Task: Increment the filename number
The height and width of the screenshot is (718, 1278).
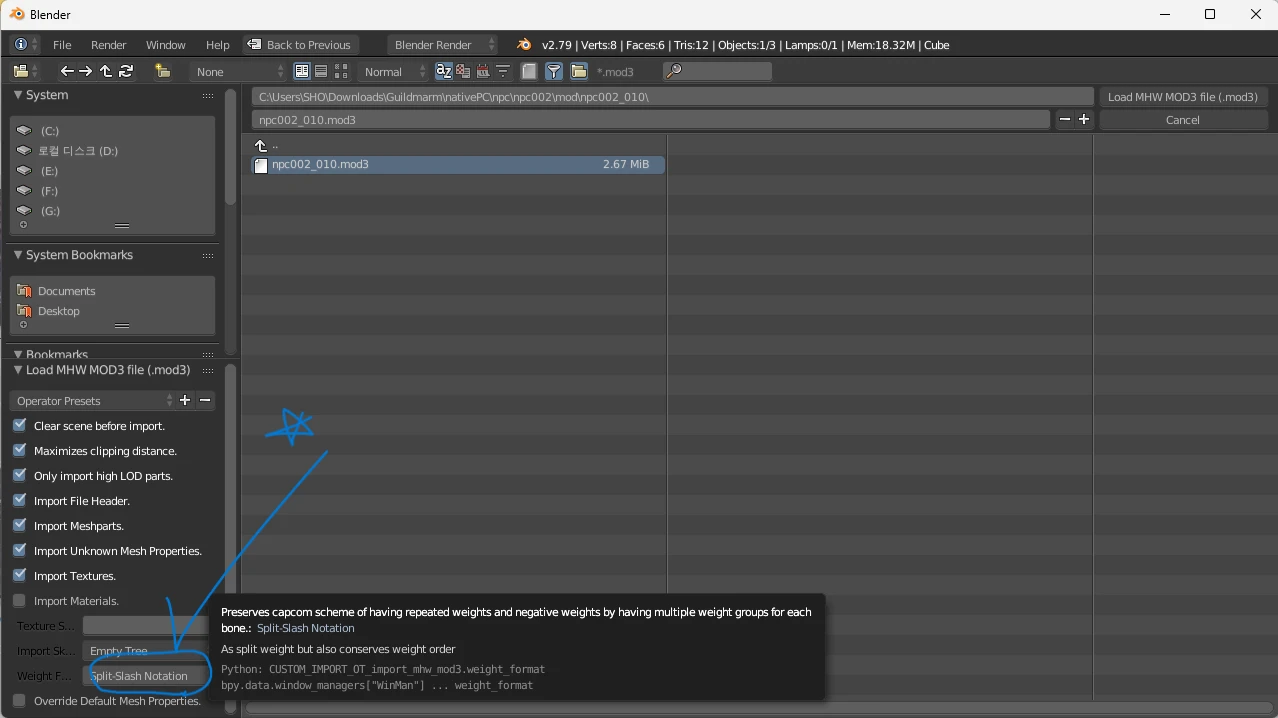Action: [1083, 120]
